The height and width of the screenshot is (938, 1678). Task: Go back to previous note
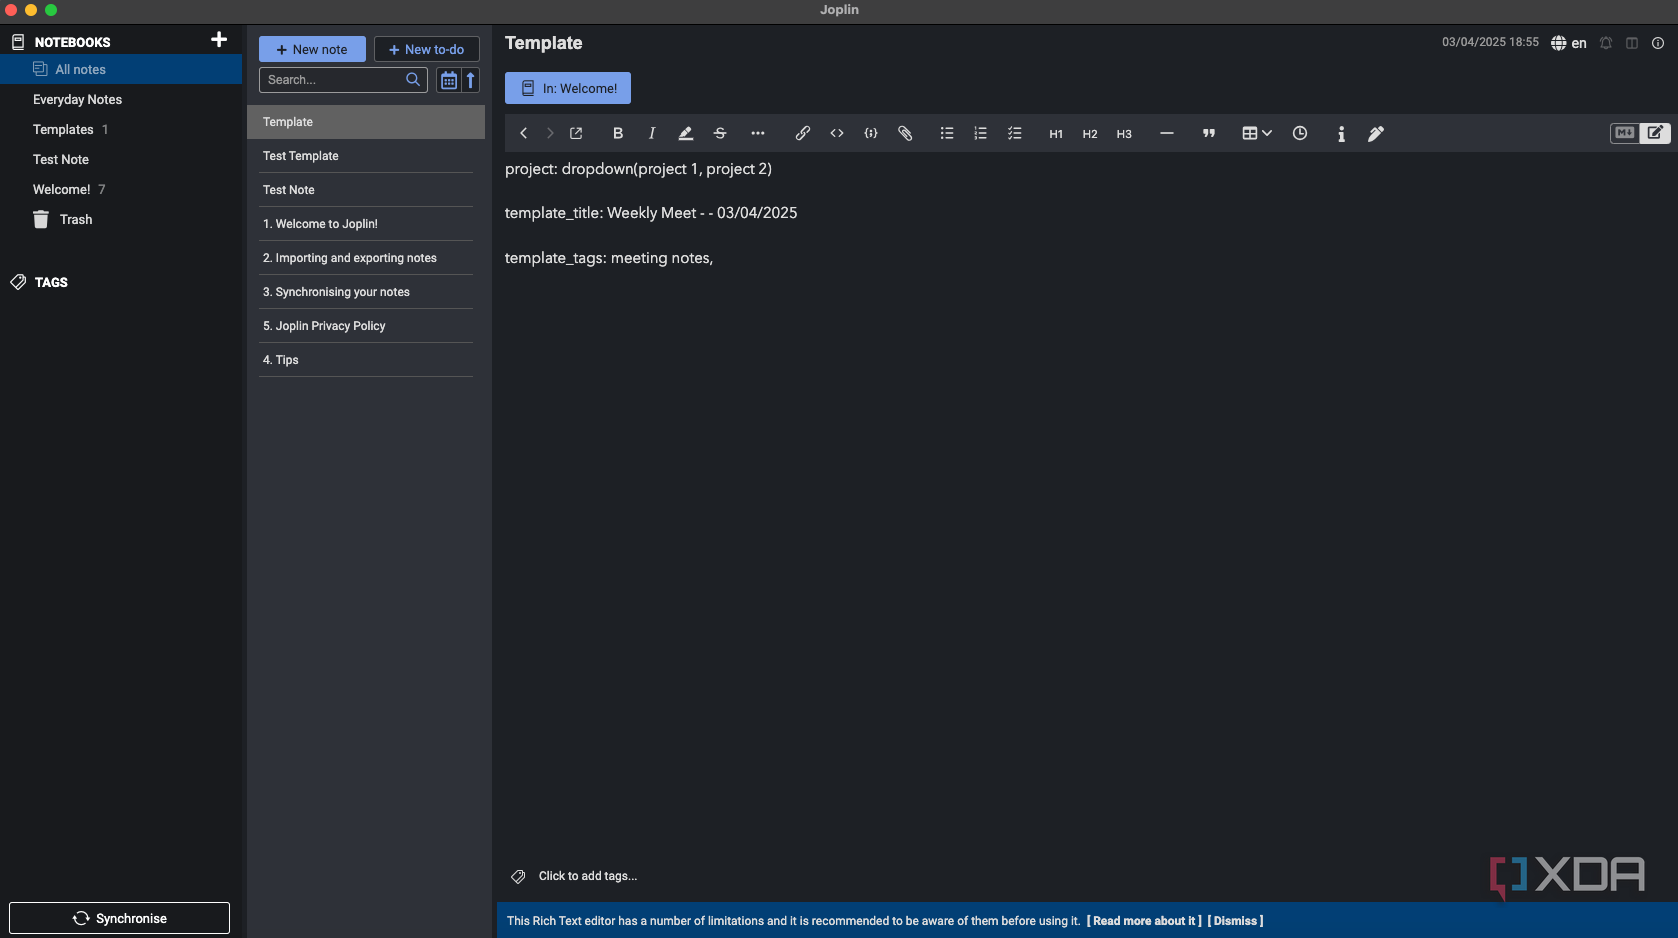pyautogui.click(x=523, y=133)
